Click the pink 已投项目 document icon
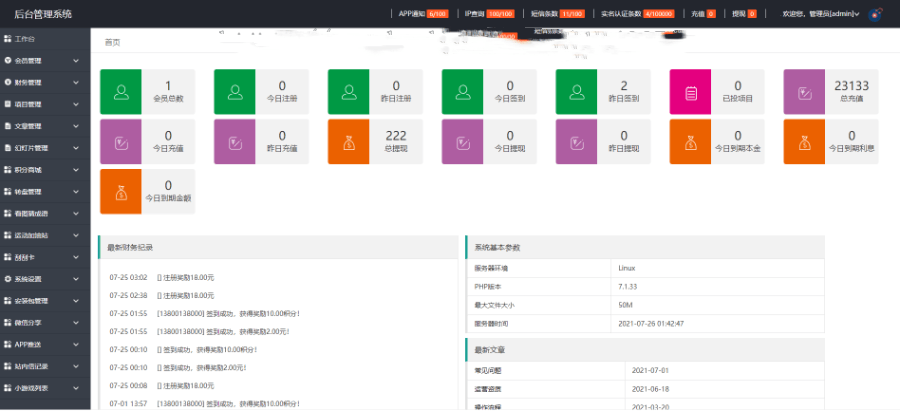 point(690,93)
